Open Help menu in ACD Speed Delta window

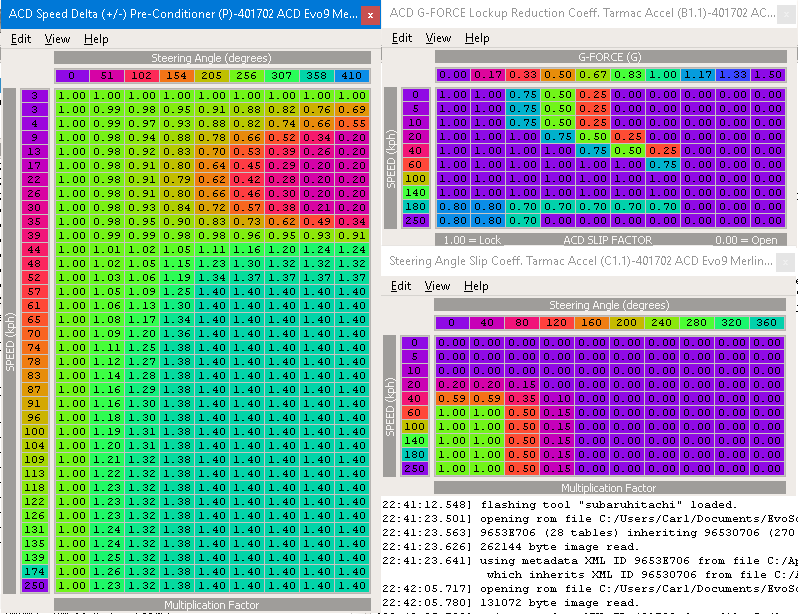tap(96, 39)
